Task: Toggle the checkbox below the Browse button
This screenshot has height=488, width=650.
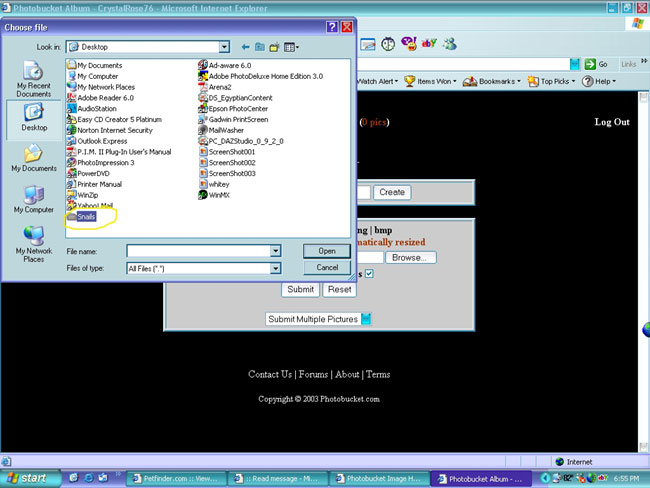Action: tap(368, 274)
